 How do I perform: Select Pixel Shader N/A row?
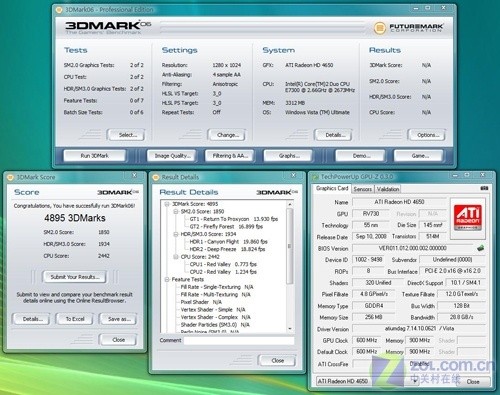(x=201, y=302)
